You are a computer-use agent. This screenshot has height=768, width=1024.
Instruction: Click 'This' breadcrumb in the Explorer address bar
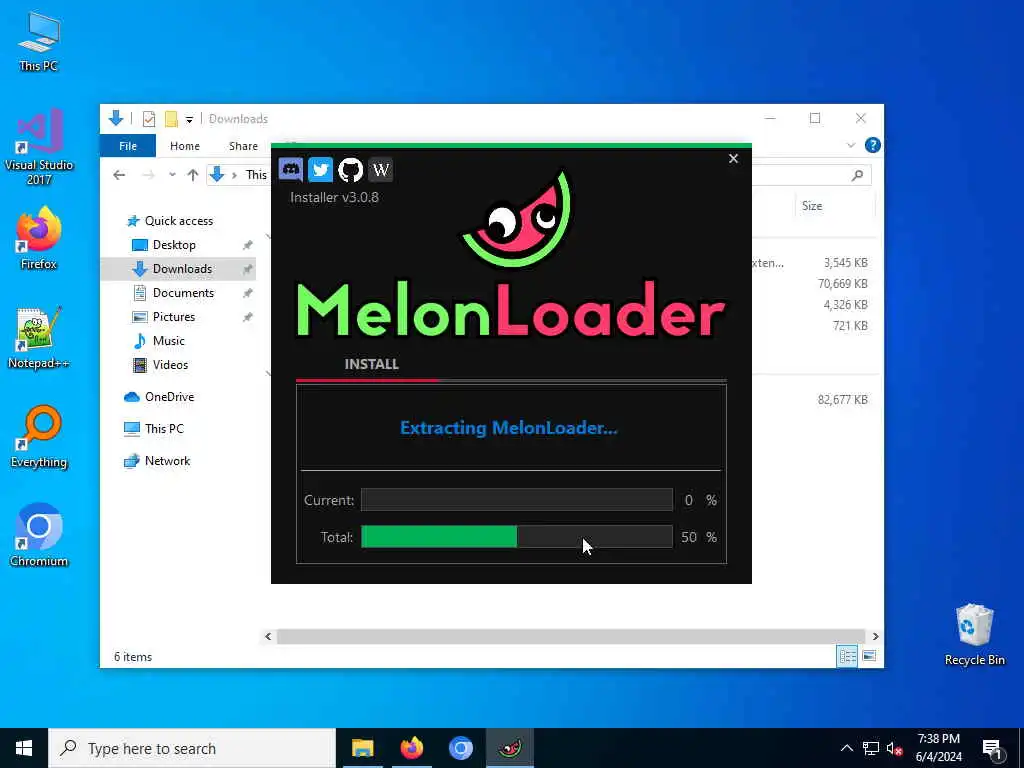pyautogui.click(x=256, y=175)
